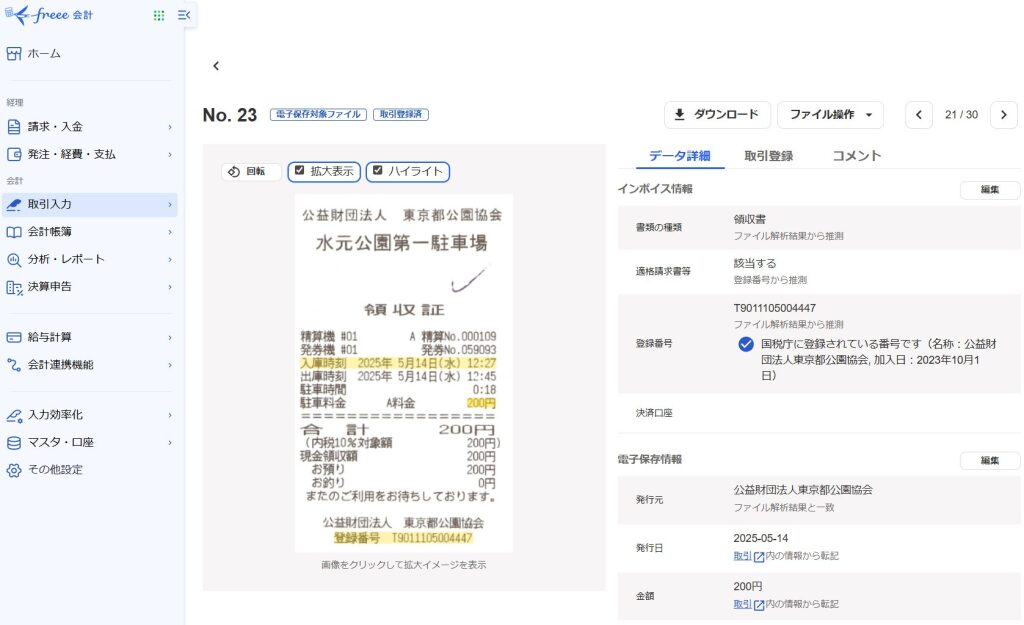This screenshot has width=1024, height=625.
Task: Expand the 分析・レポート submenu chevron
Action: coord(170,260)
